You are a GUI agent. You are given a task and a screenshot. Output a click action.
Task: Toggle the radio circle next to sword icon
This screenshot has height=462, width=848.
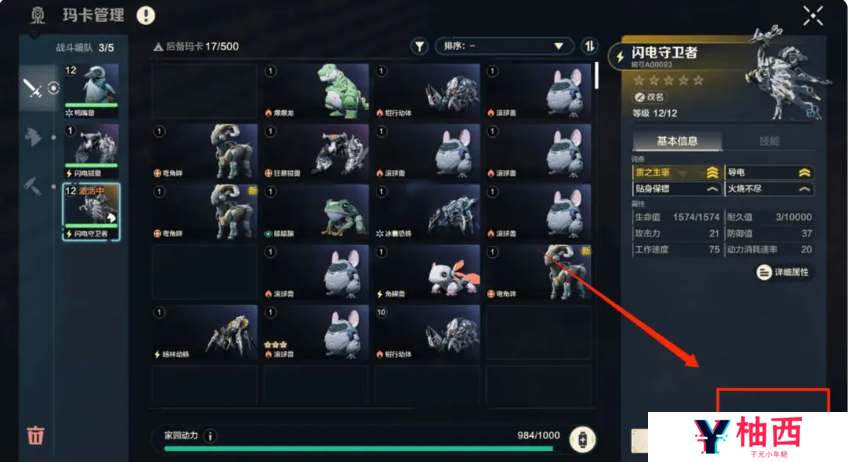(54, 88)
